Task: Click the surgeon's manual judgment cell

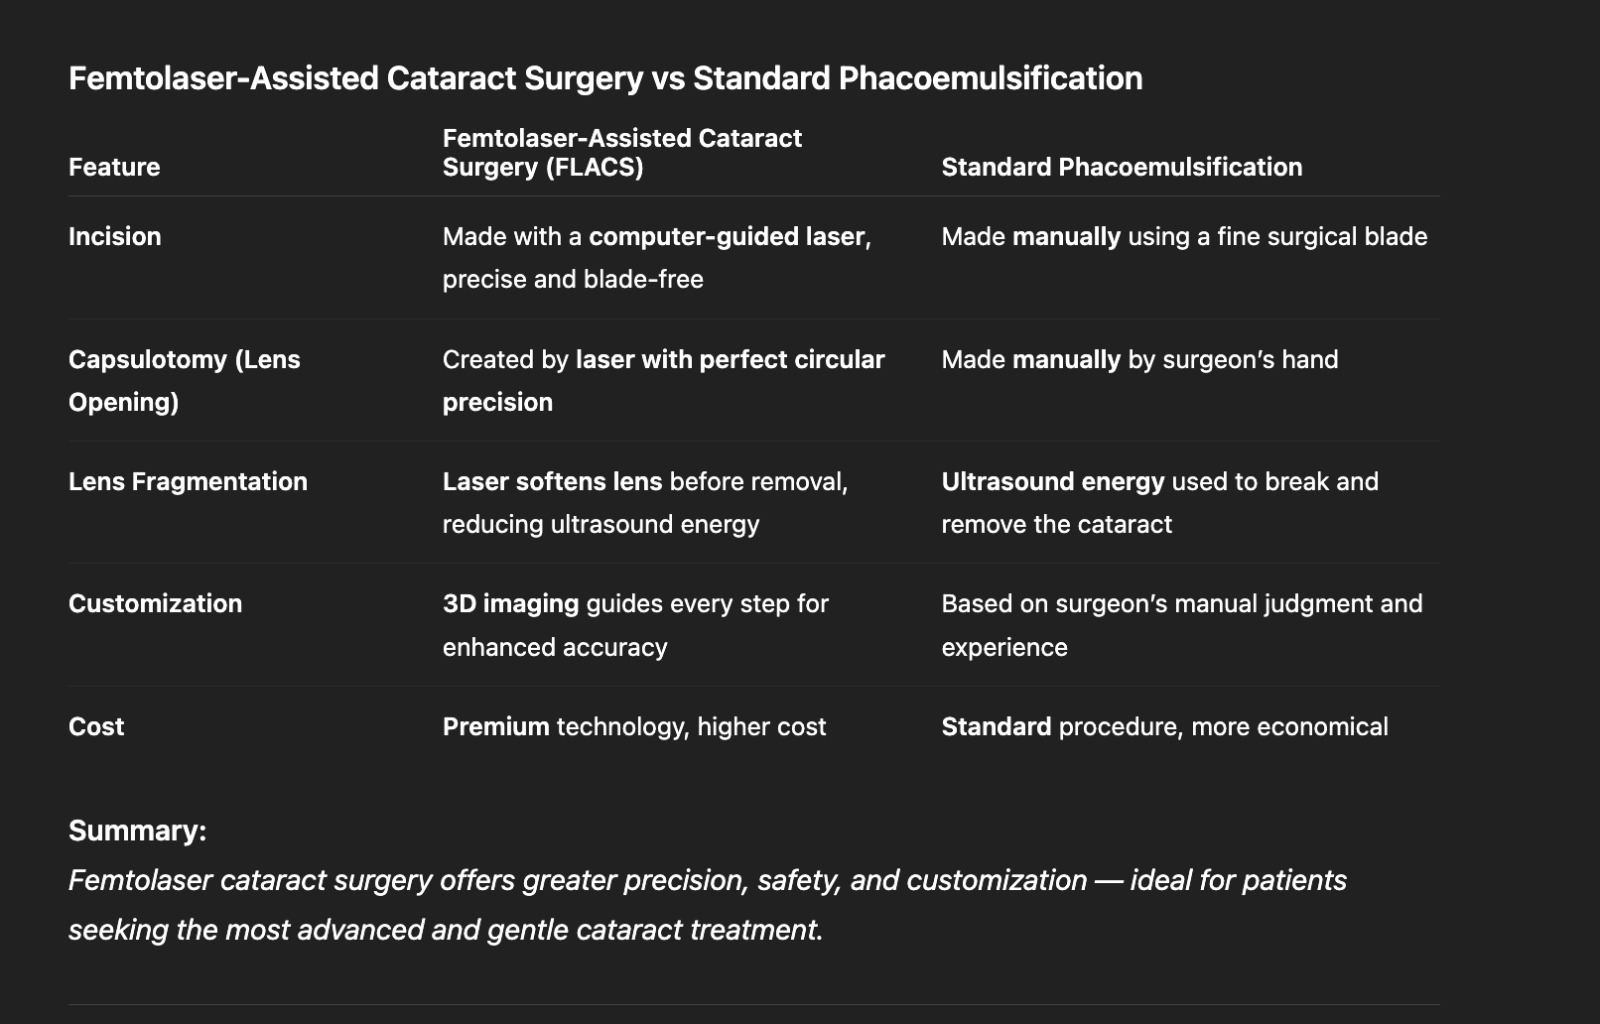Action: (1181, 625)
